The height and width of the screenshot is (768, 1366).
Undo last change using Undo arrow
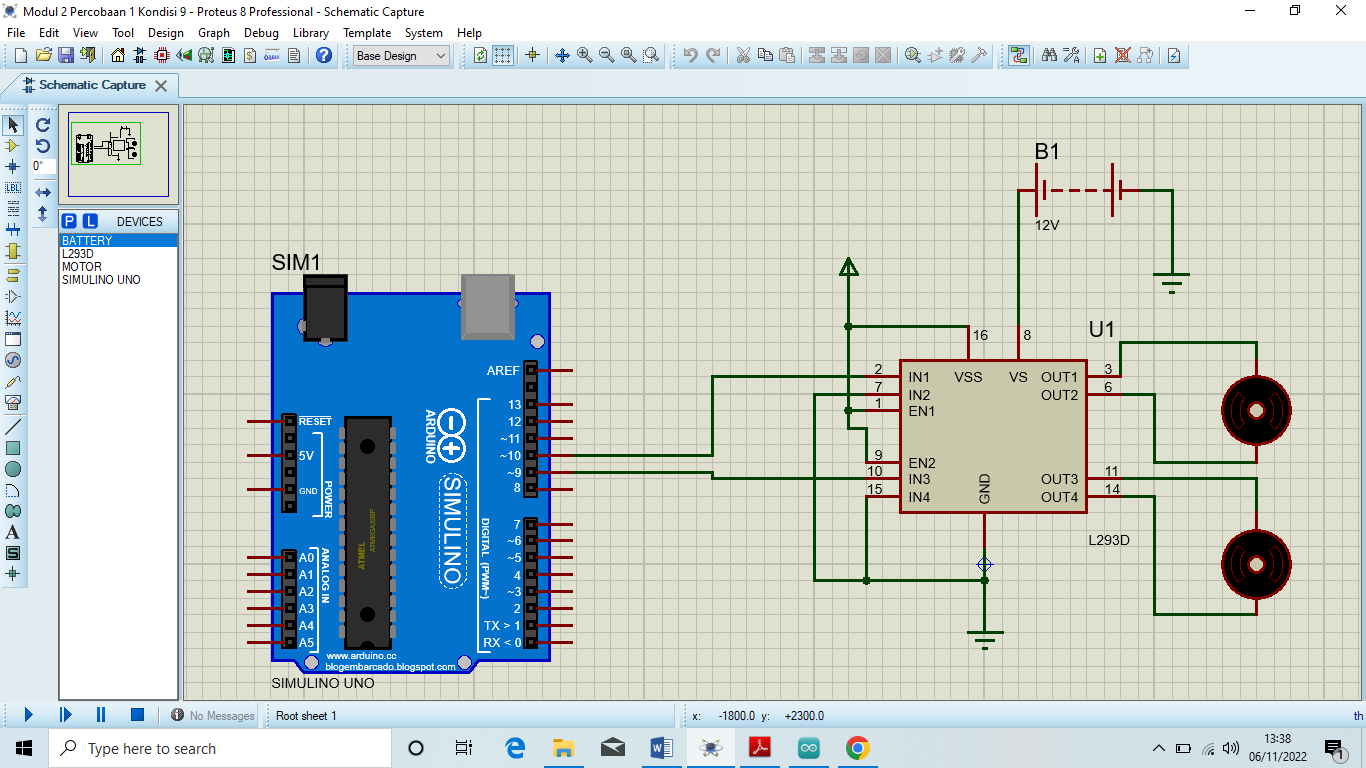tap(690, 56)
